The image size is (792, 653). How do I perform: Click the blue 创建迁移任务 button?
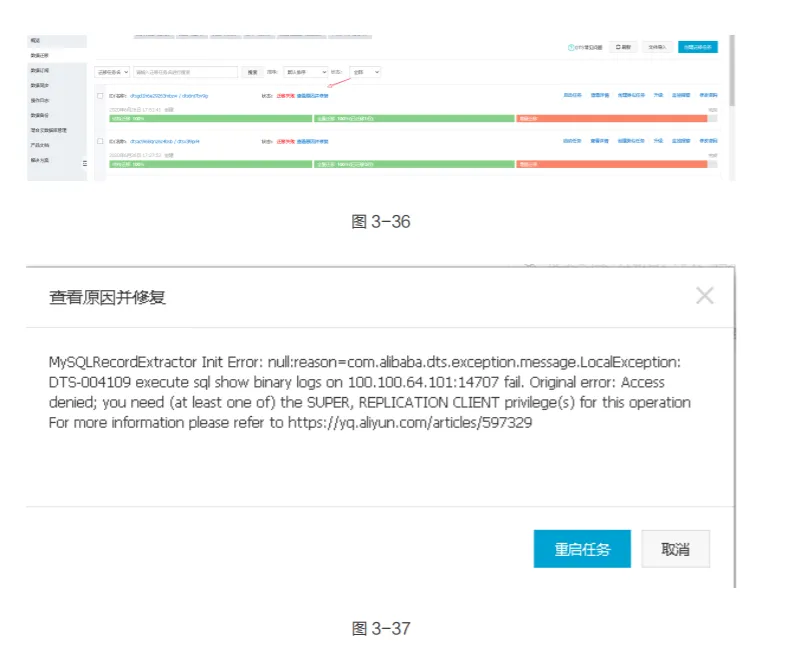click(698, 47)
